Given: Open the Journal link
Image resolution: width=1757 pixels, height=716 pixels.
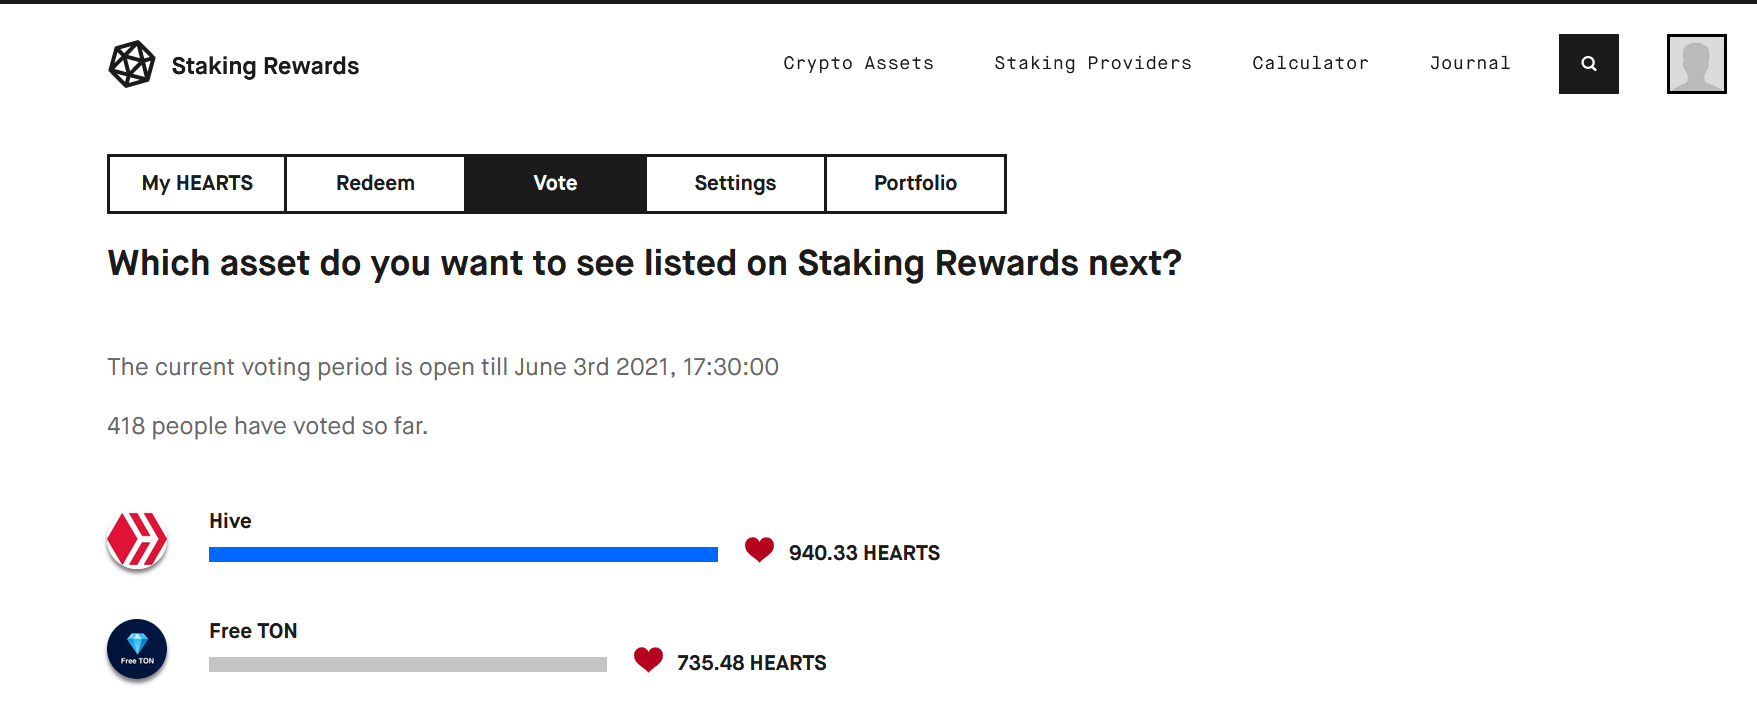Looking at the screenshot, I should [1469, 63].
